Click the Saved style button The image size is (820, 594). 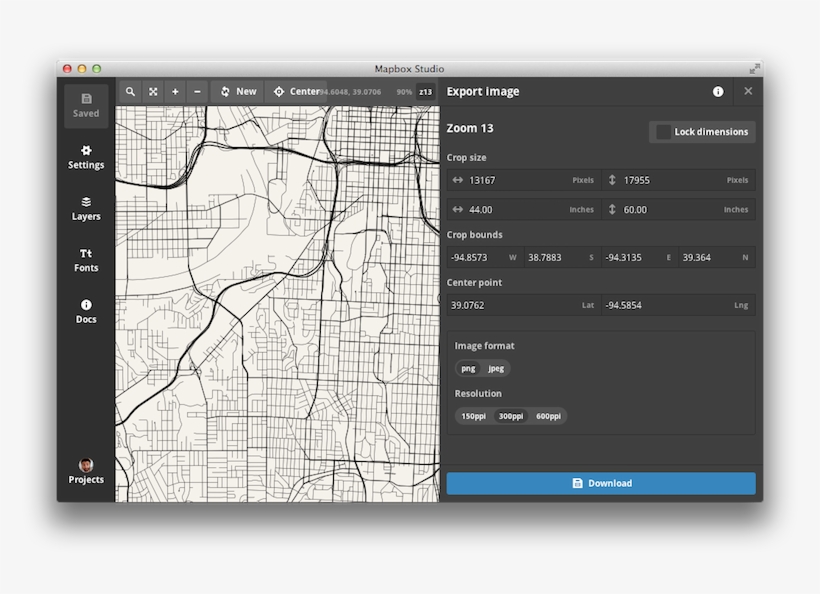coord(85,105)
